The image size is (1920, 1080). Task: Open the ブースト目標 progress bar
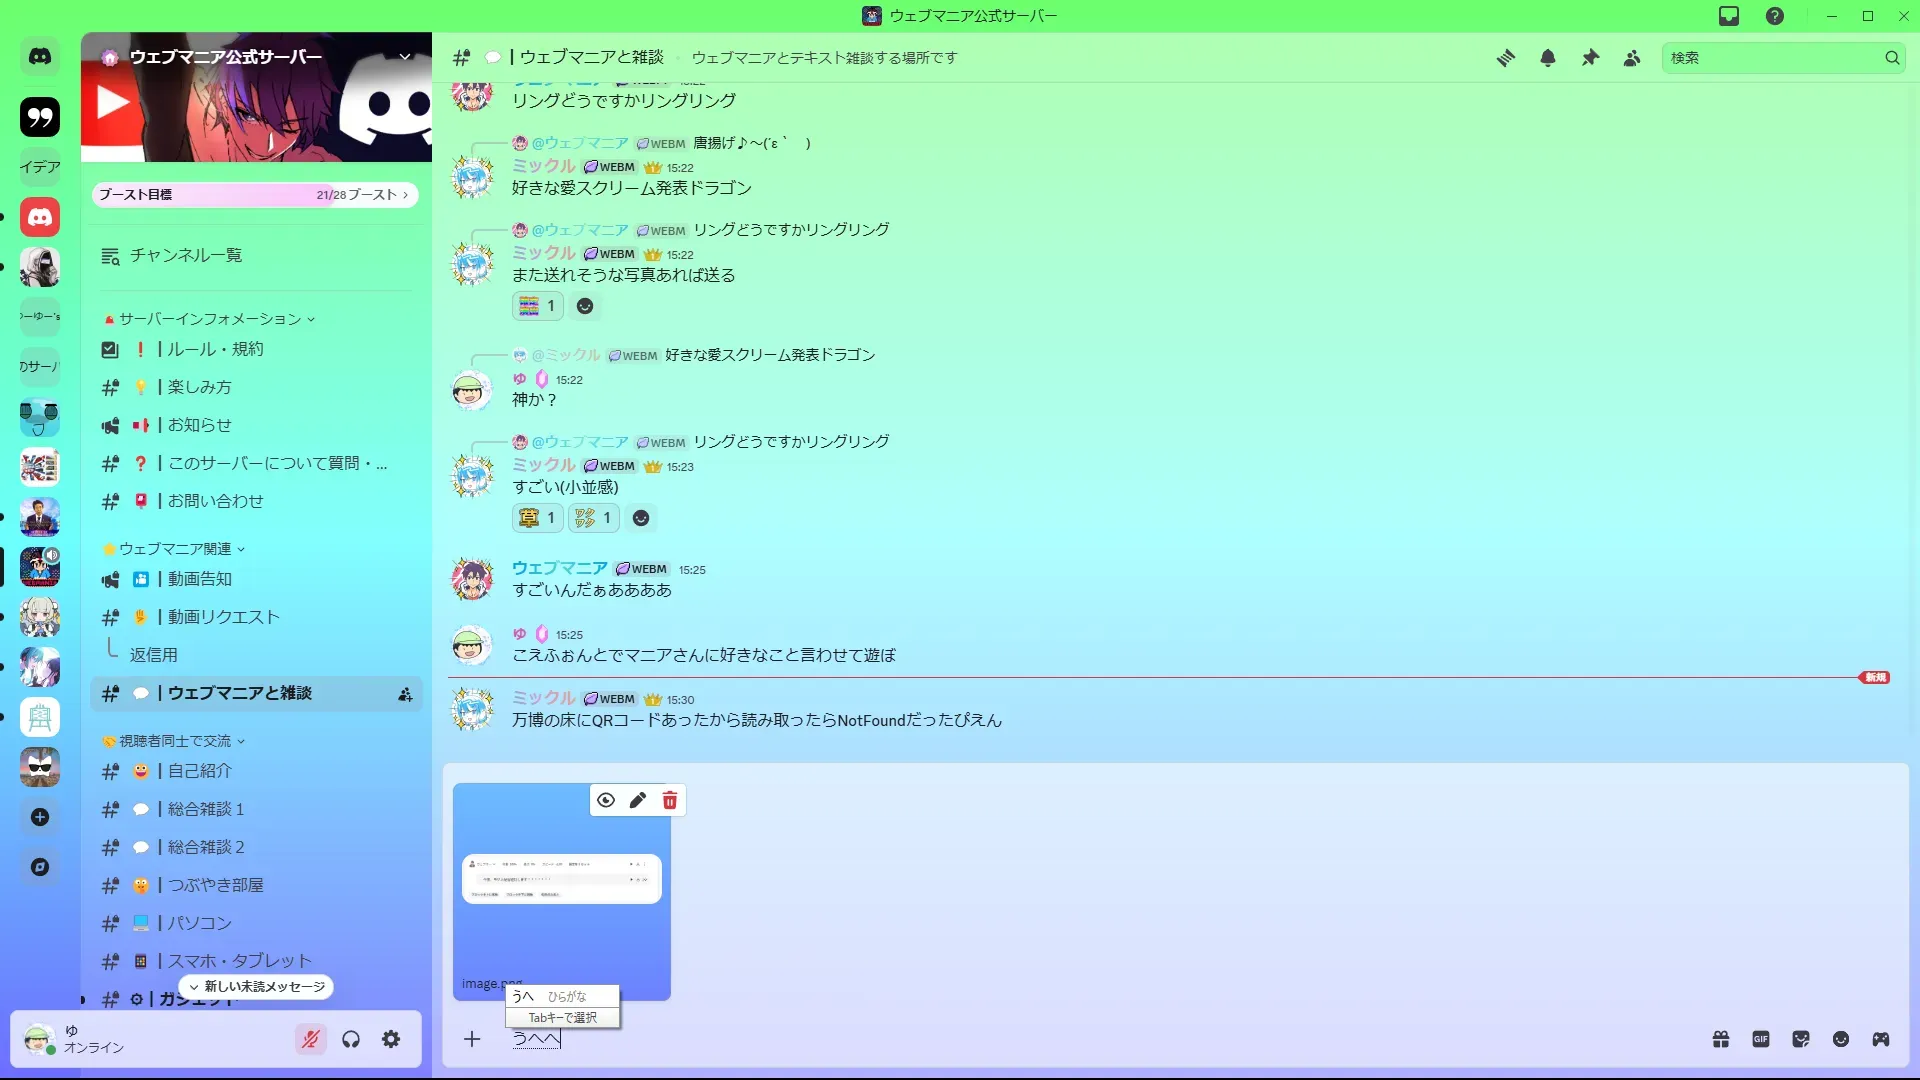tap(255, 195)
